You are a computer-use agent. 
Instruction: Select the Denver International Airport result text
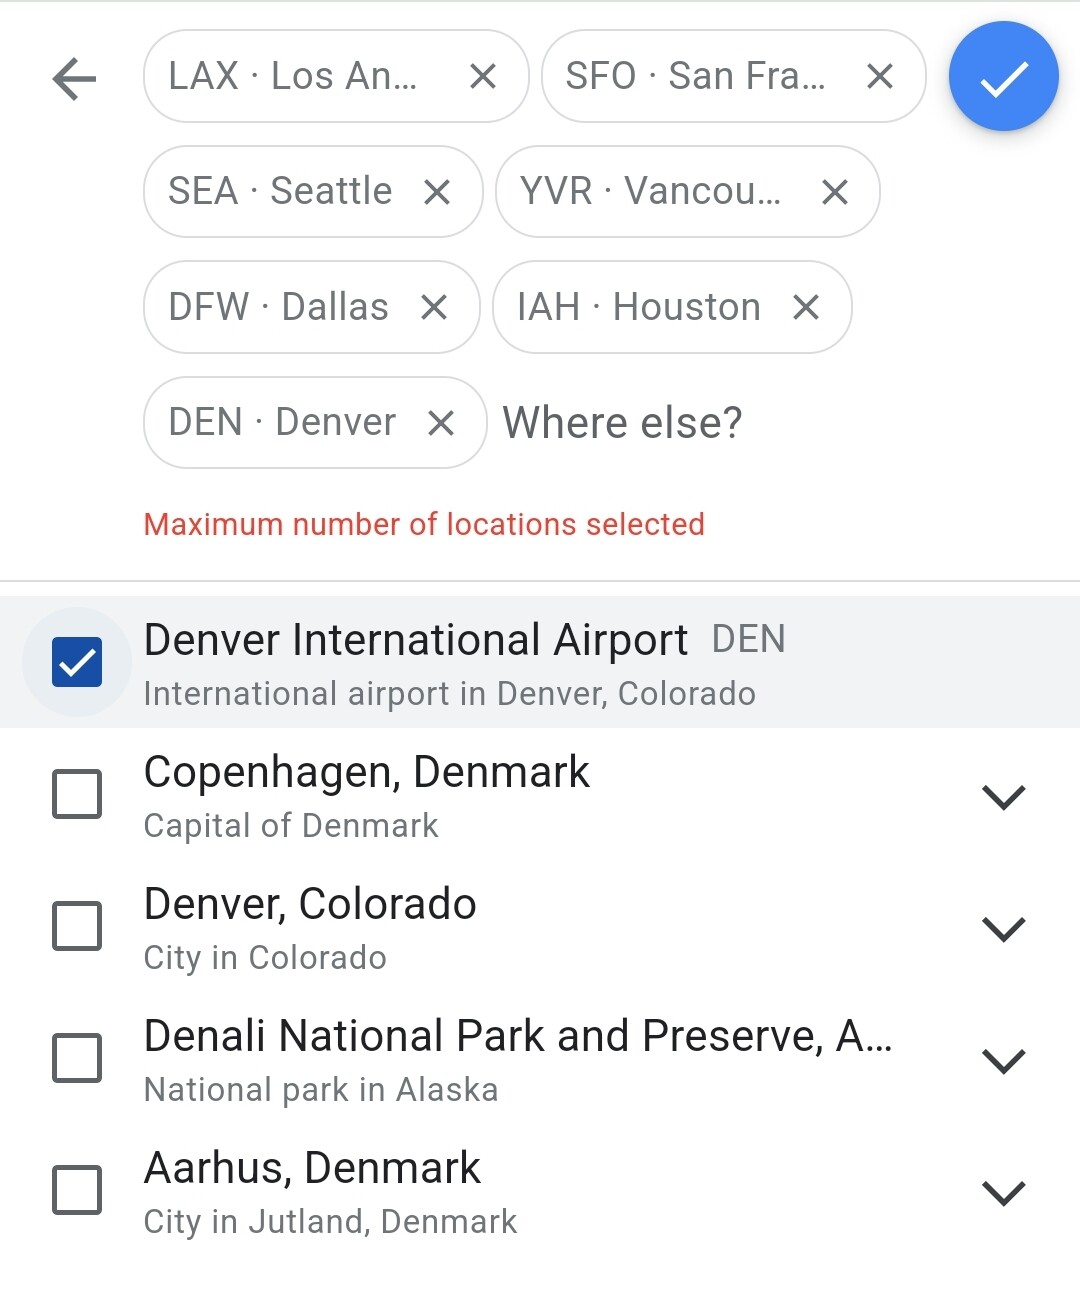coord(415,640)
